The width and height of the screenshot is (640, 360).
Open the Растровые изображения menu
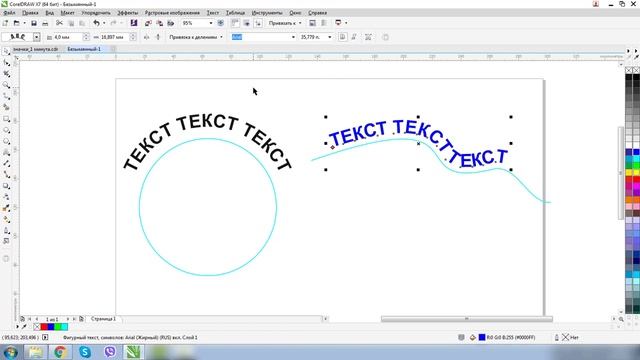[x=172, y=13]
